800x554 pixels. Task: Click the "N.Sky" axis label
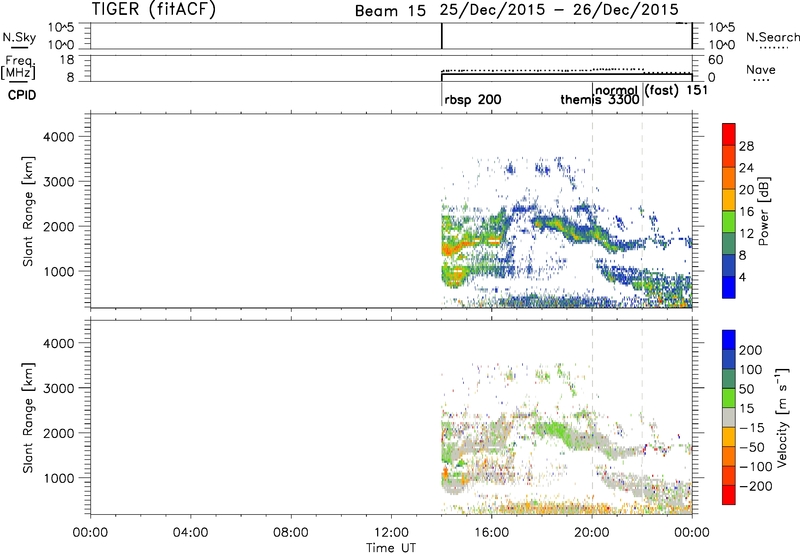(x=19, y=37)
